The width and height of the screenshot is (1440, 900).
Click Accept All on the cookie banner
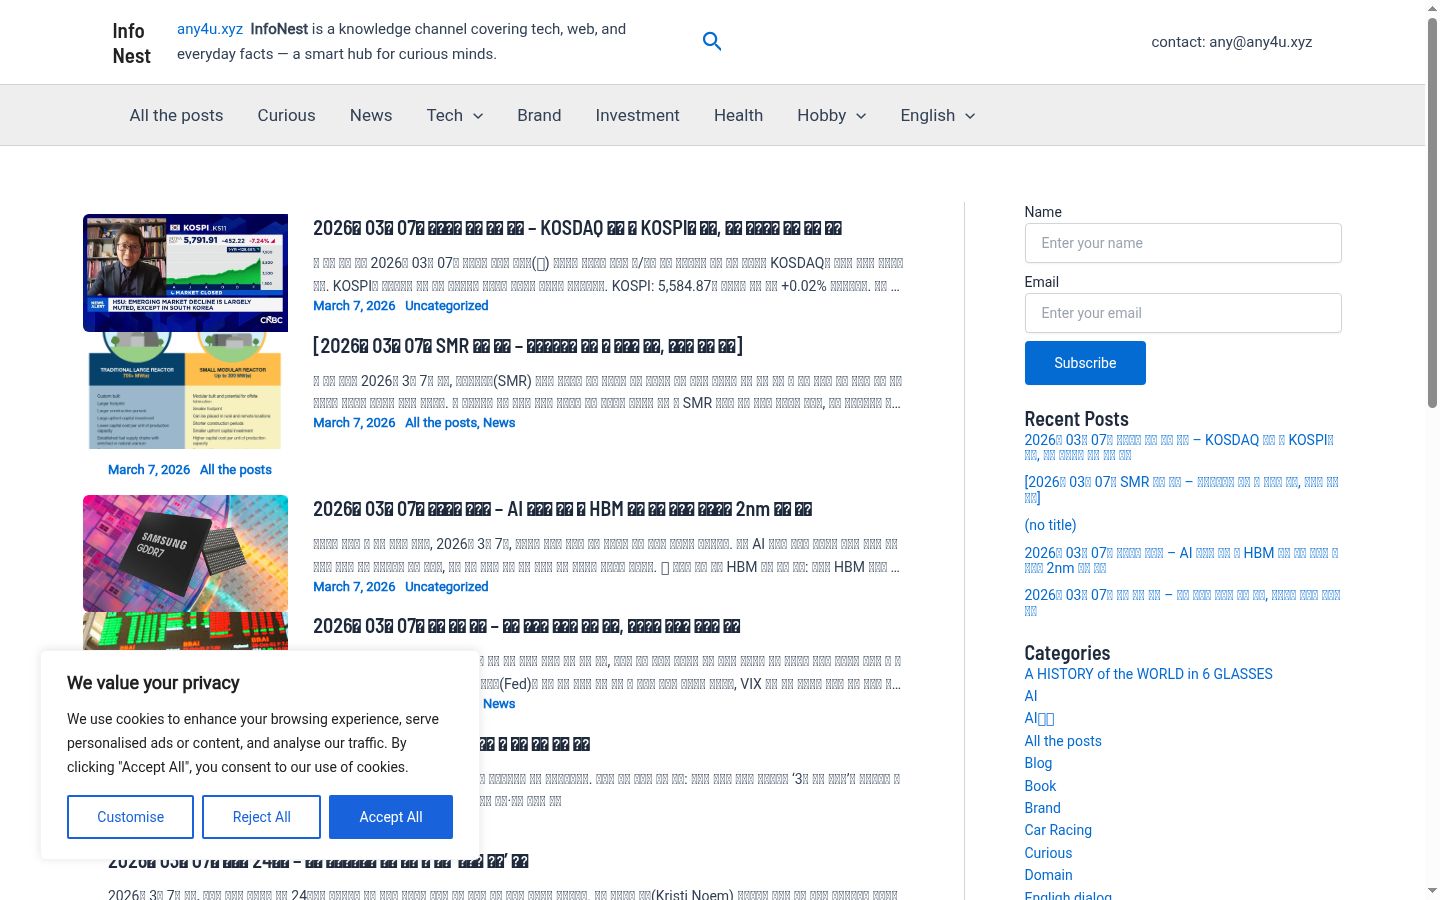coord(391,817)
